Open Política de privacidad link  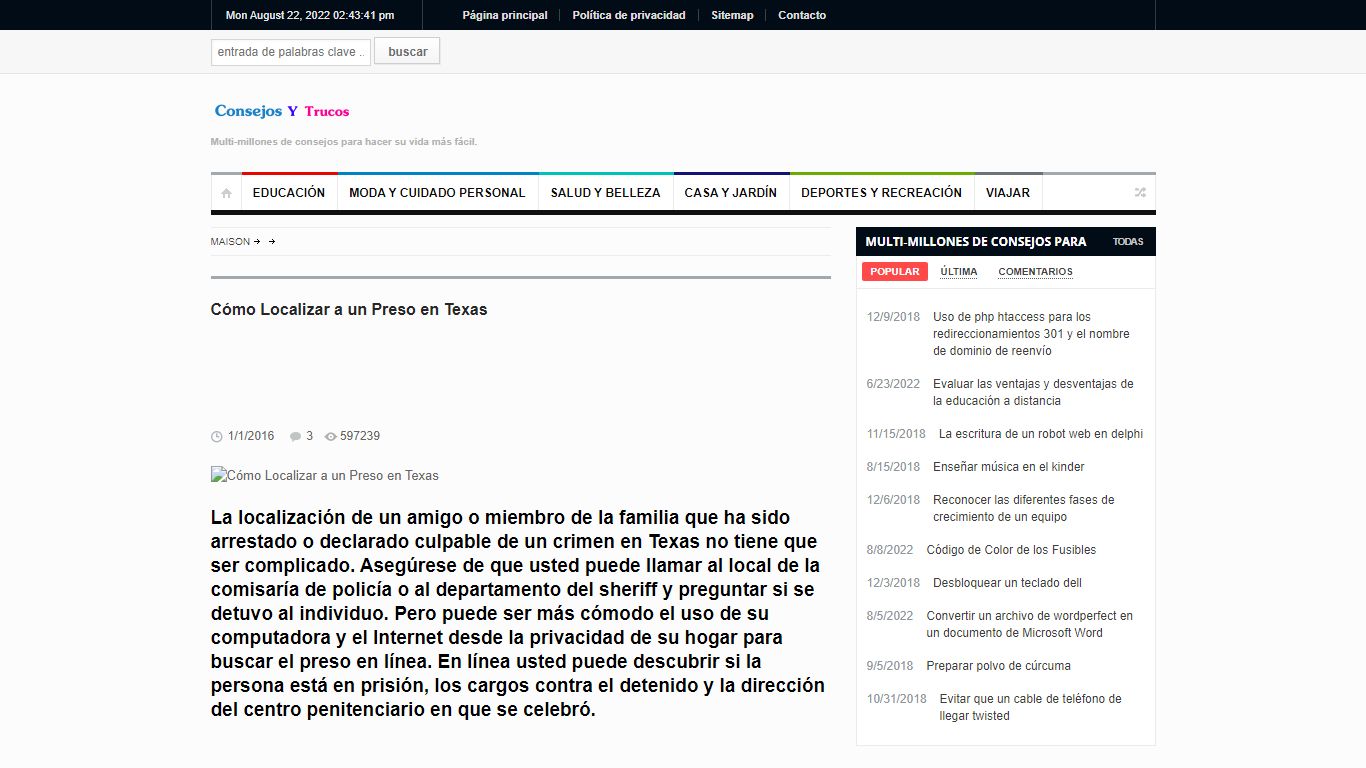(629, 15)
